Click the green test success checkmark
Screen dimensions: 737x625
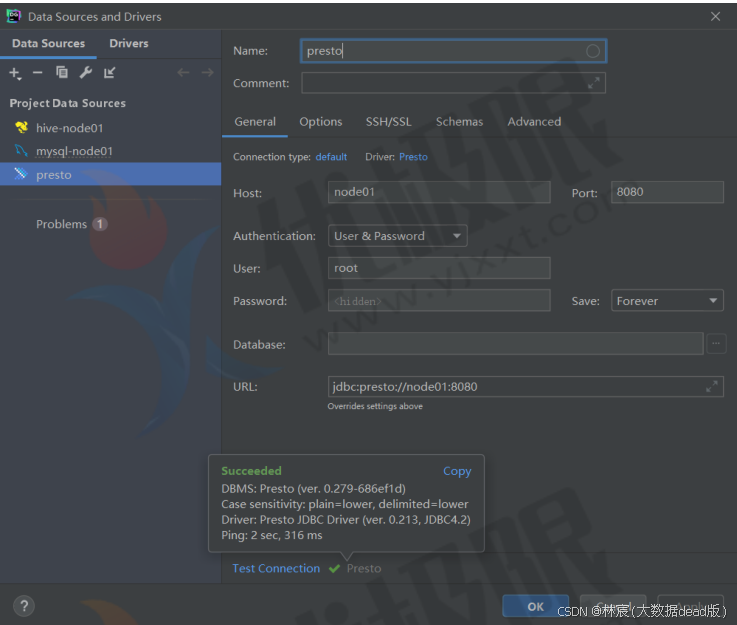coord(334,569)
